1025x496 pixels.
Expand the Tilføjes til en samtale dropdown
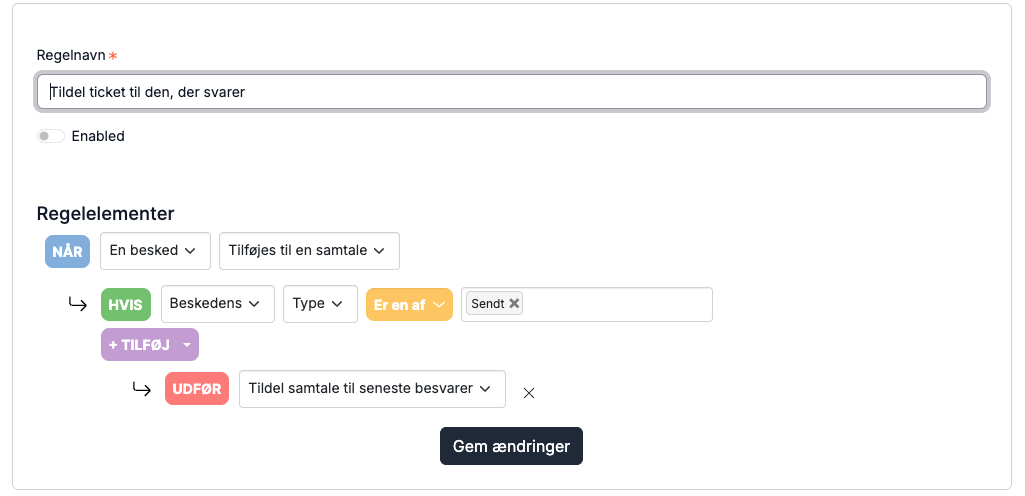tap(309, 251)
